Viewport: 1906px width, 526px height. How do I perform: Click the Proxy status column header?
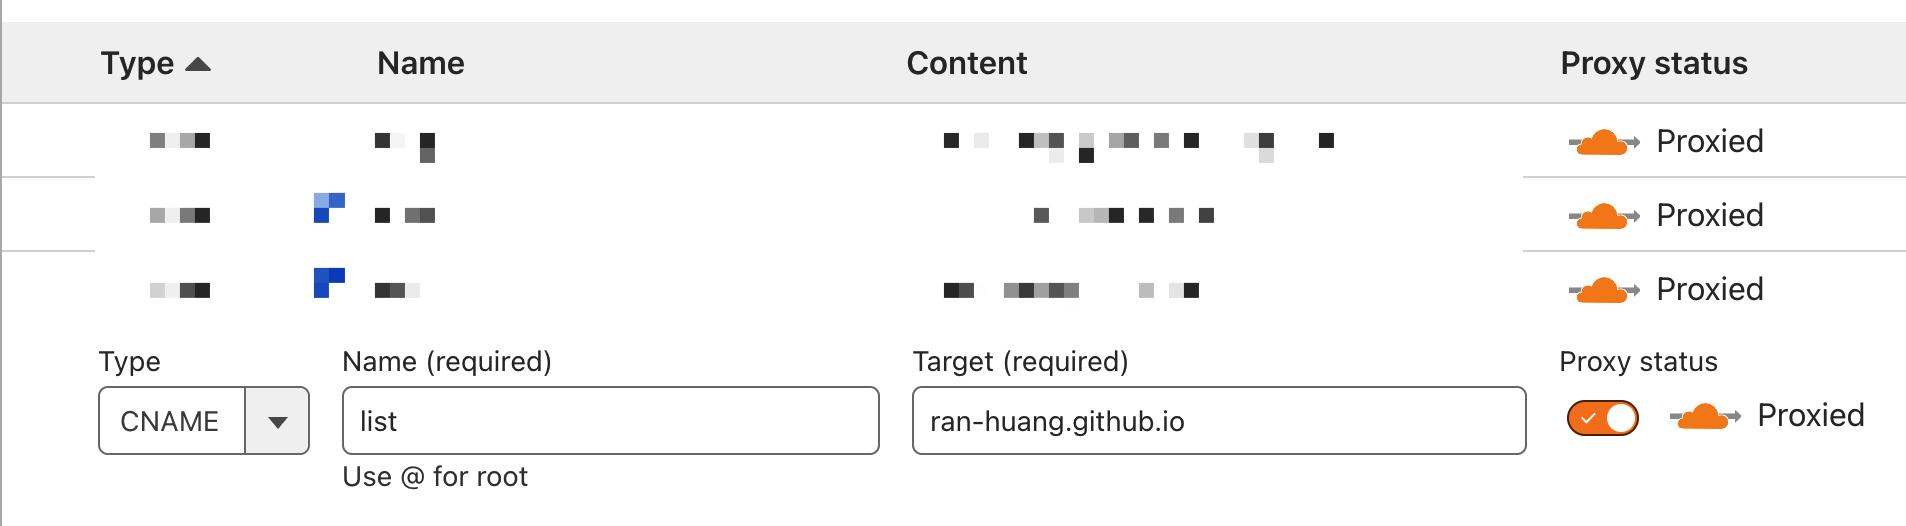1653,64
